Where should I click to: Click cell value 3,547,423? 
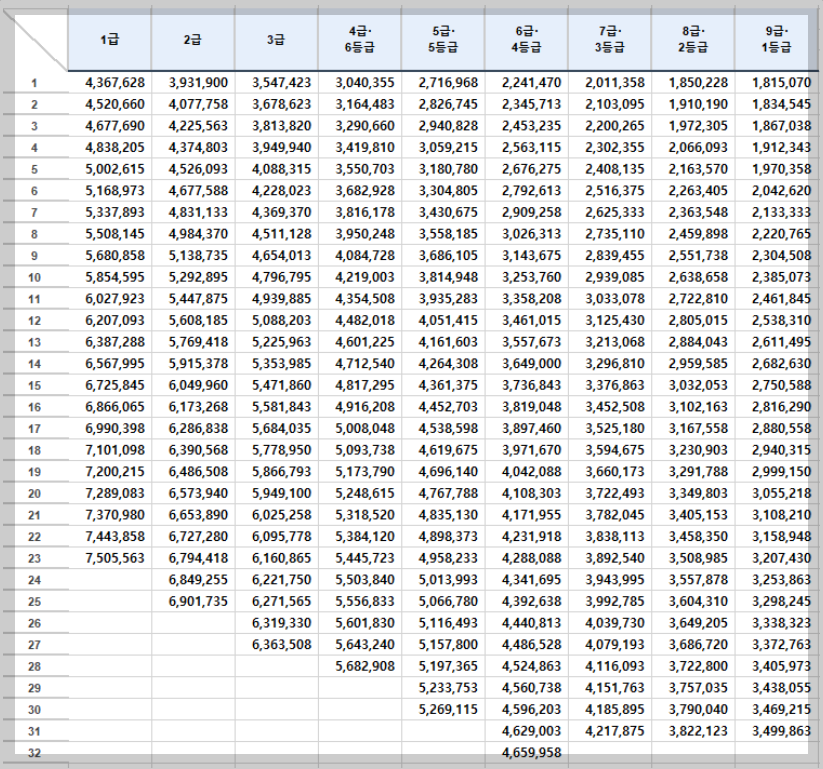282,82
